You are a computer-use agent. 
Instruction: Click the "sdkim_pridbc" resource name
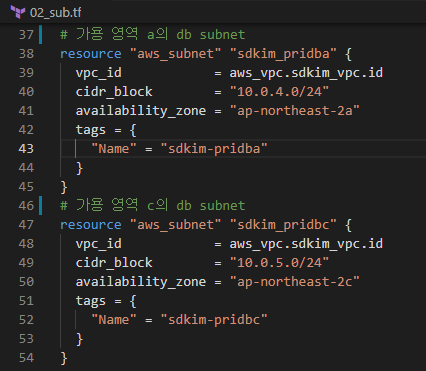pyautogui.click(x=283, y=225)
